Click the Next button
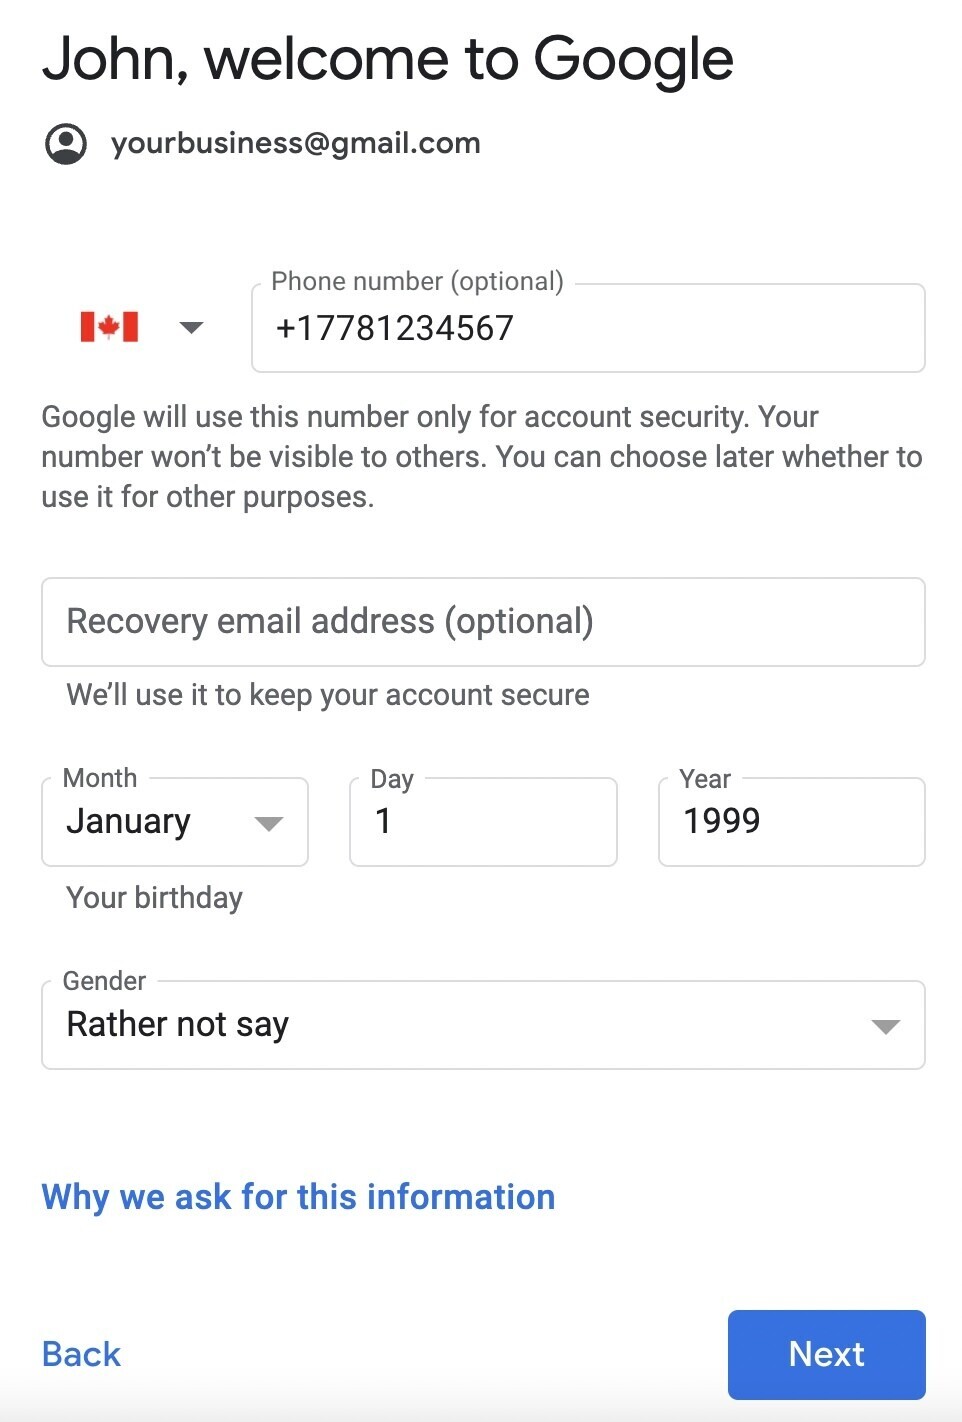The height and width of the screenshot is (1422, 962). point(827,1354)
